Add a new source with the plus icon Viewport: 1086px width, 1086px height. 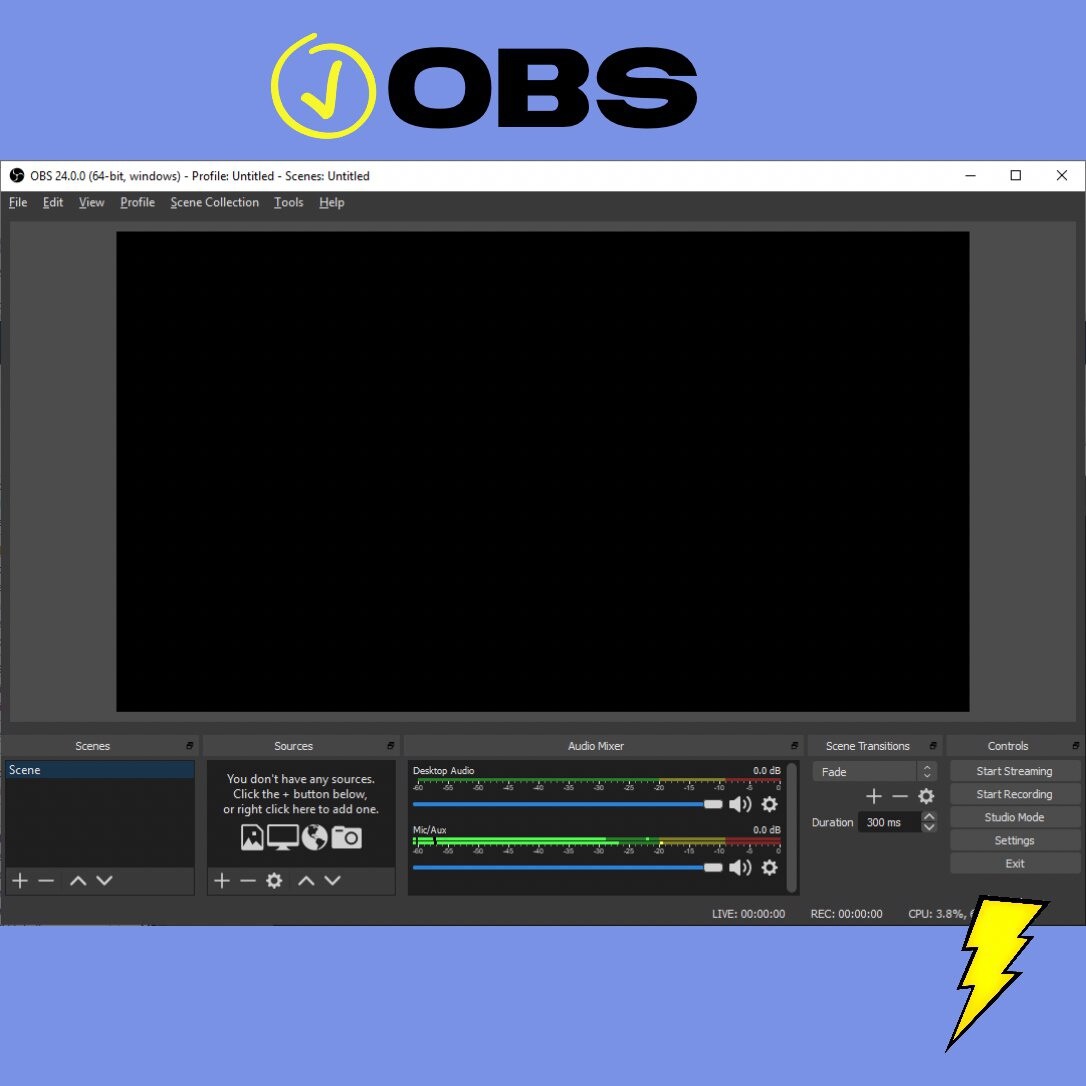click(222, 880)
